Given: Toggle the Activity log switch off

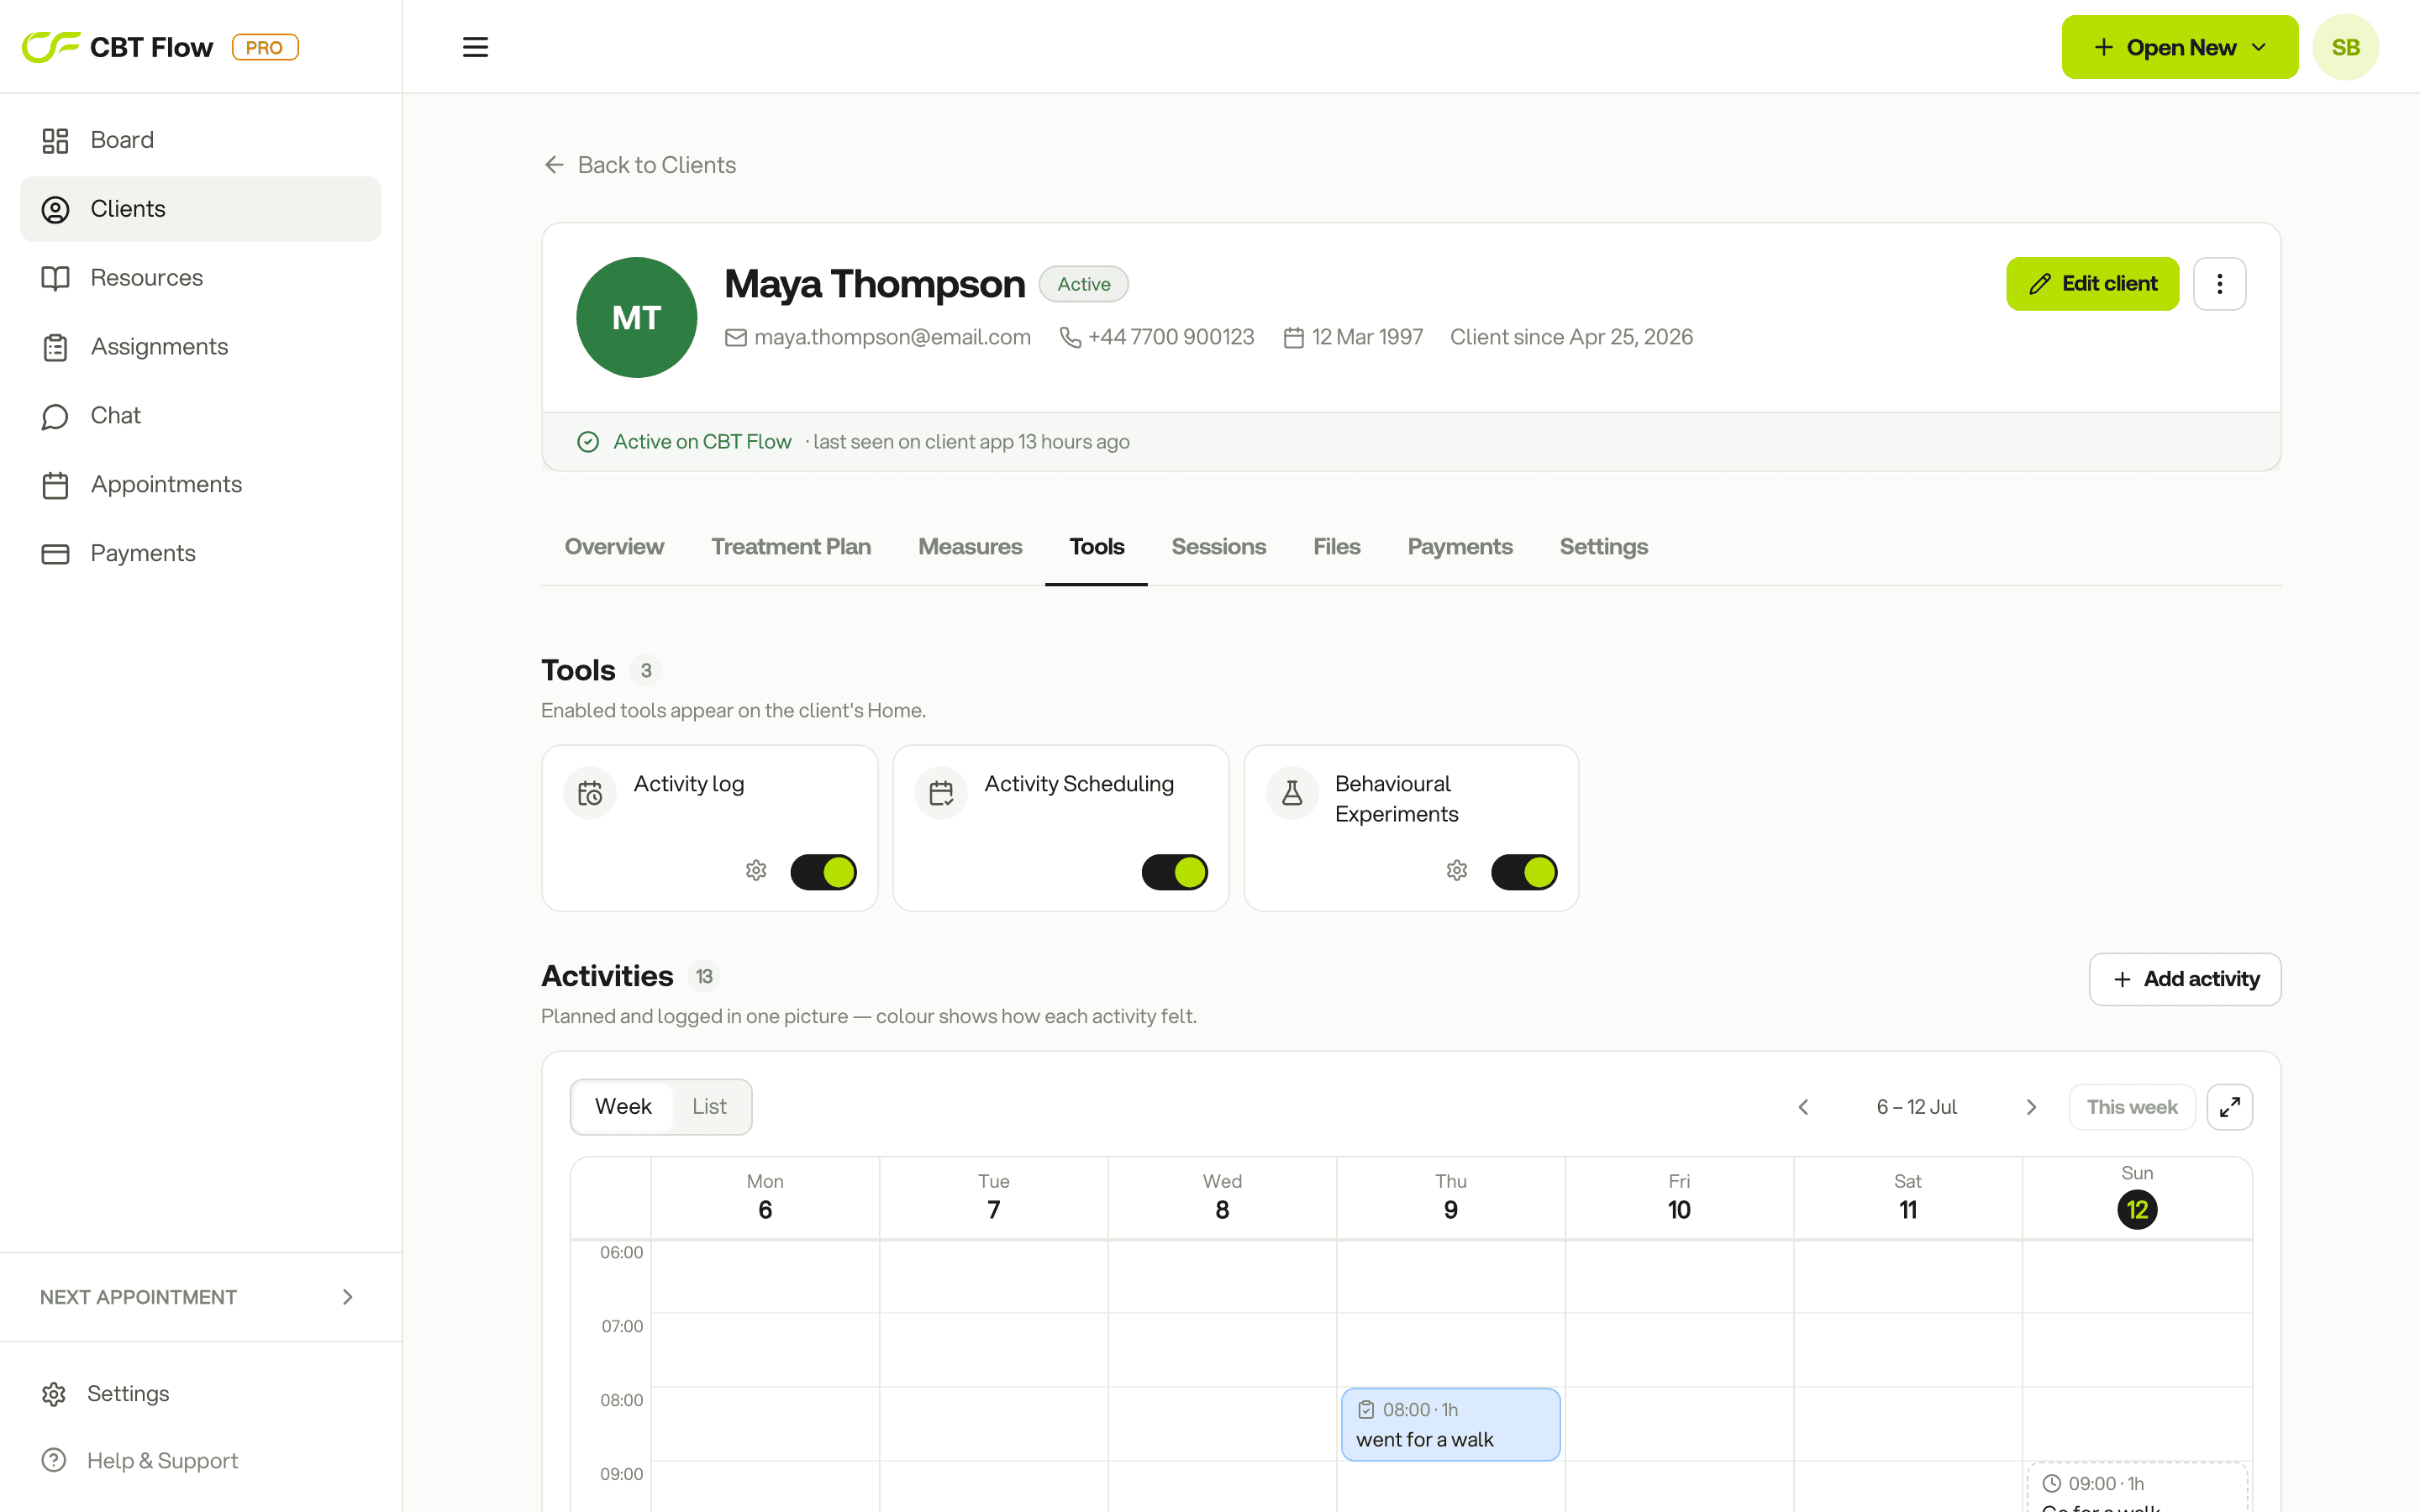Looking at the screenshot, I should point(823,872).
